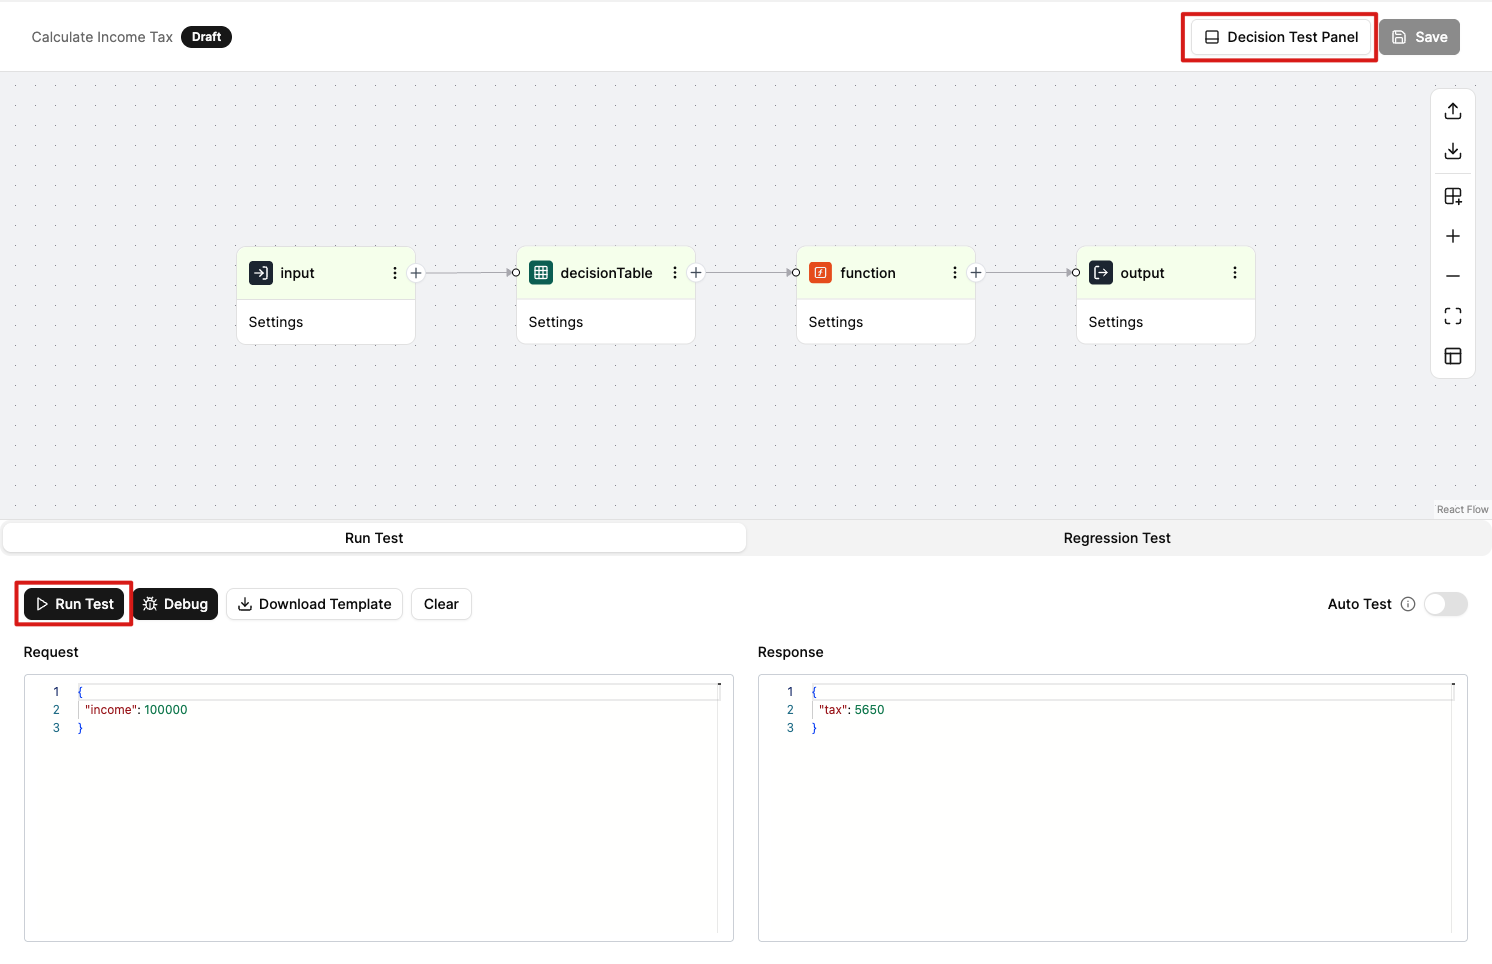
Task: Click the output node exit icon
Action: click(1101, 273)
